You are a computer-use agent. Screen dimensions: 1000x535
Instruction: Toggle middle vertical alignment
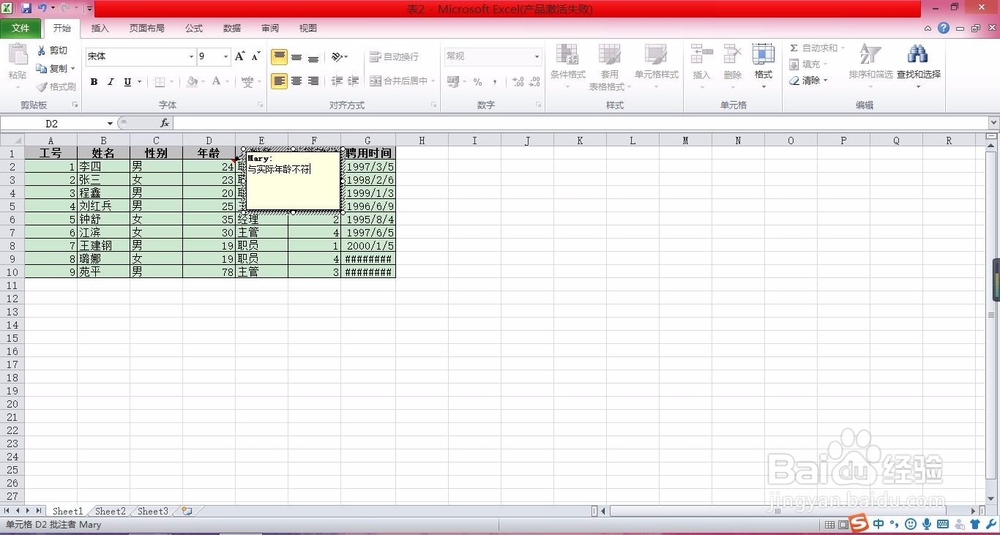[297, 57]
